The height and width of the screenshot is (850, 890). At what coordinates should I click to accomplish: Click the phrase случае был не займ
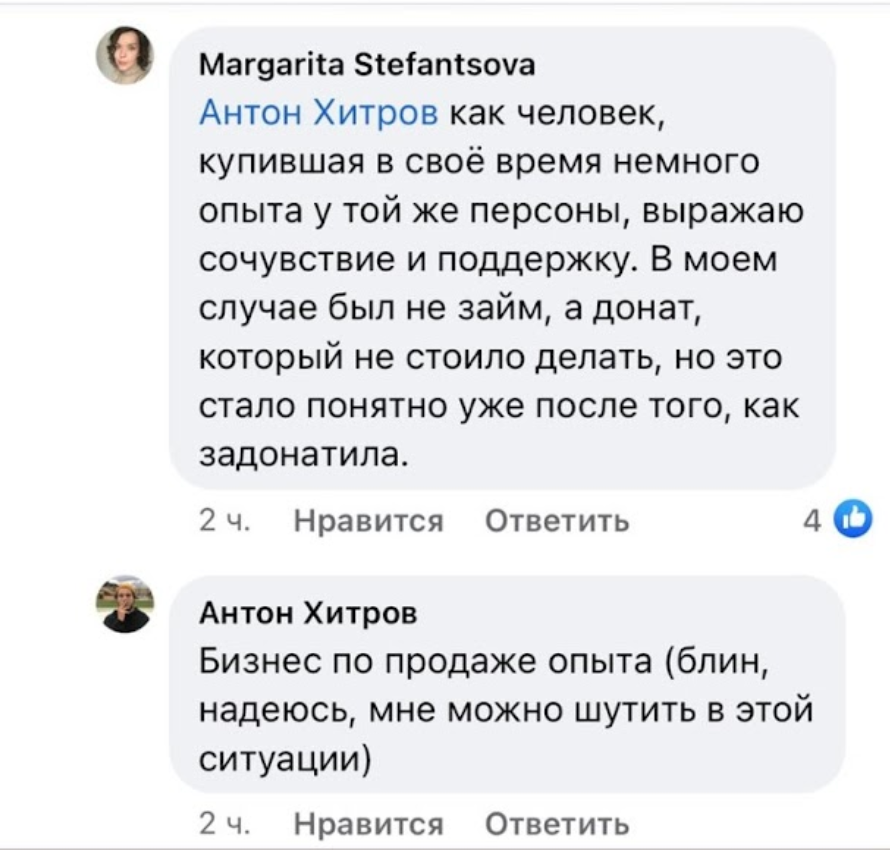coord(373,309)
